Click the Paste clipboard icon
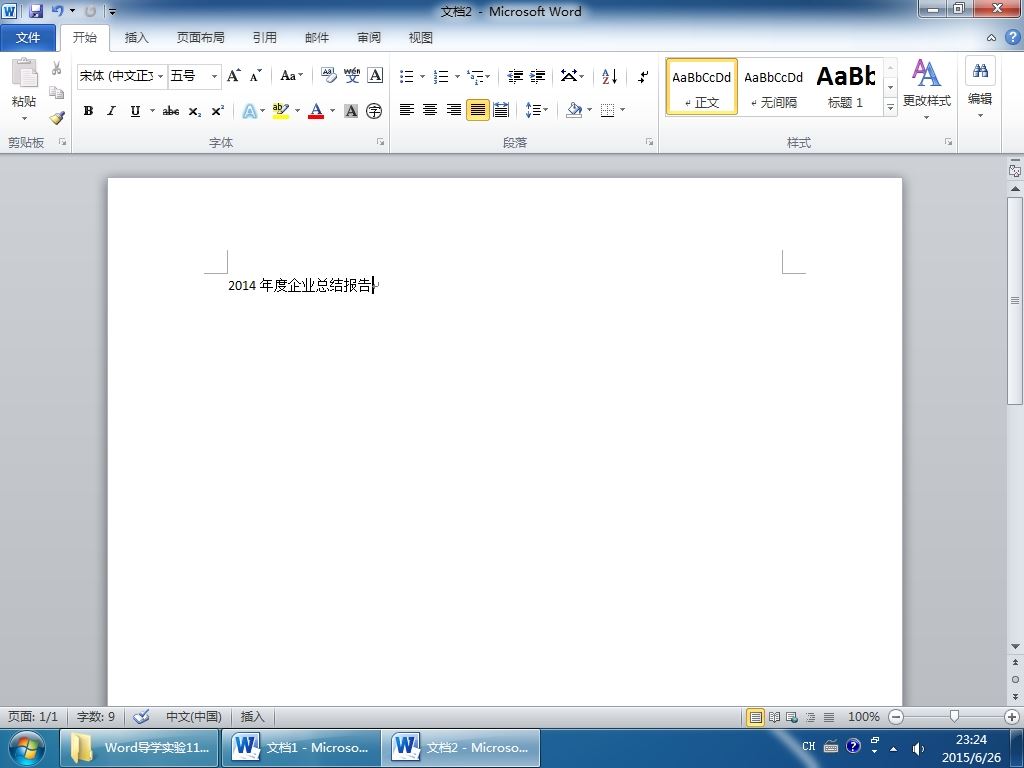 [x=24, y=73]
